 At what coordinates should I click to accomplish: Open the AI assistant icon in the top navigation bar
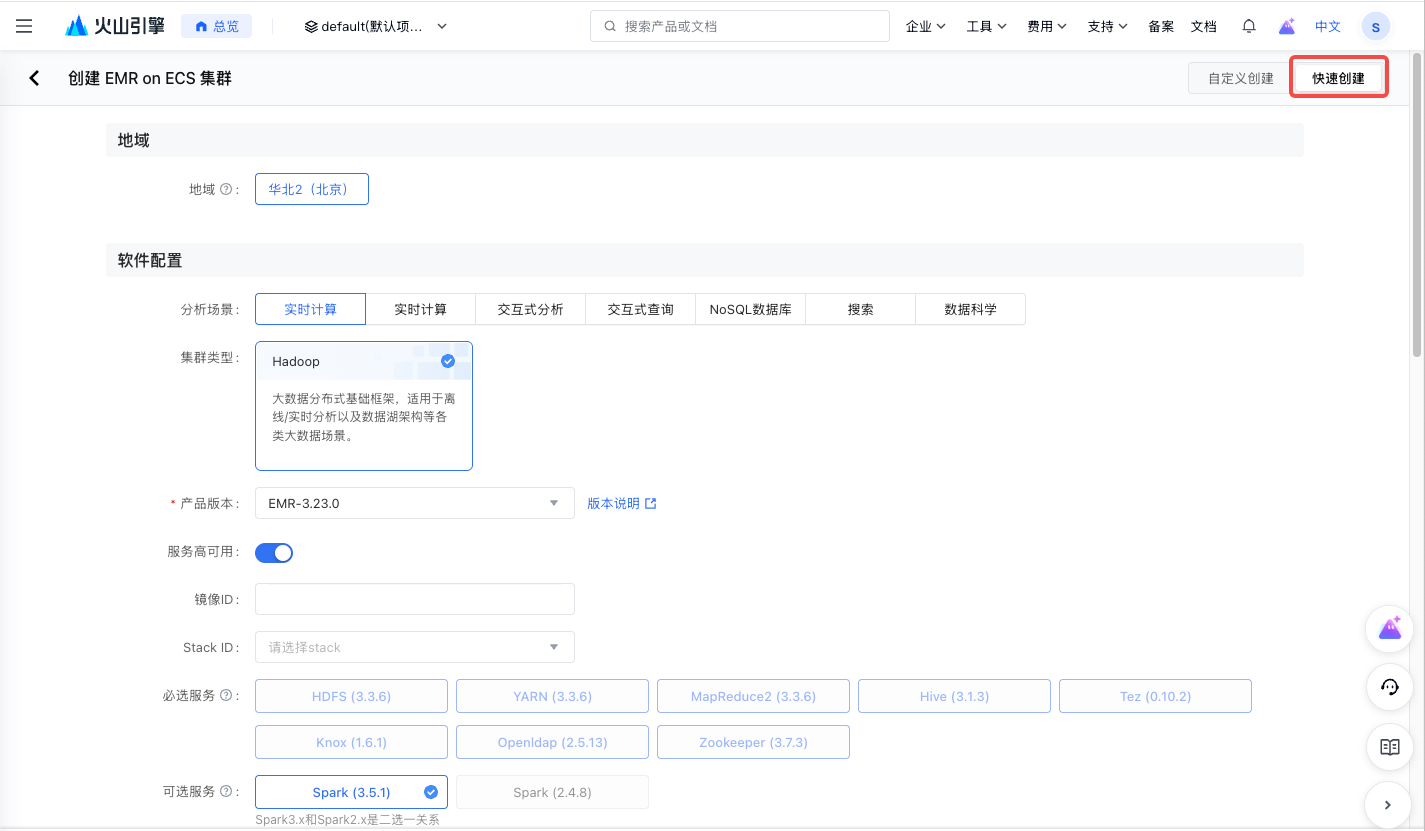1287,26
